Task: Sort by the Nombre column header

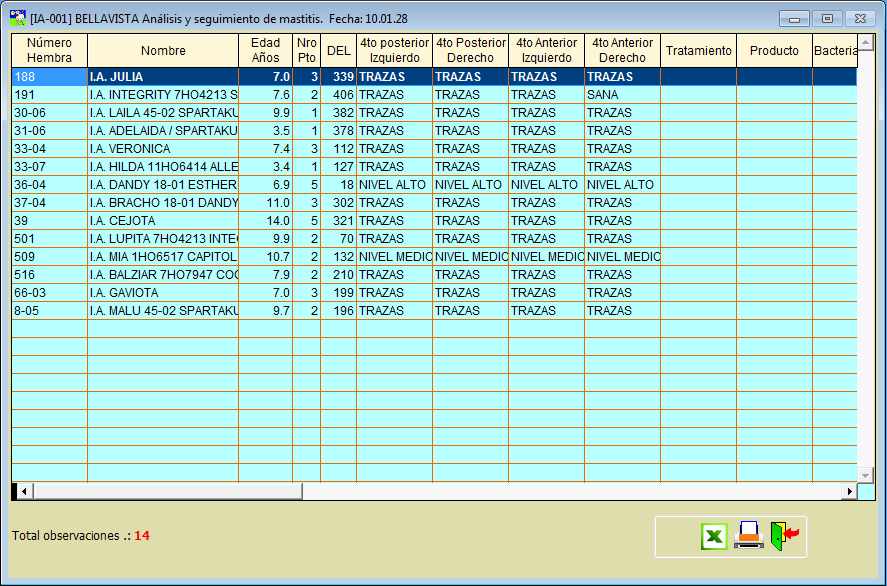Action: pyautogui.click(x=163, y=51)
